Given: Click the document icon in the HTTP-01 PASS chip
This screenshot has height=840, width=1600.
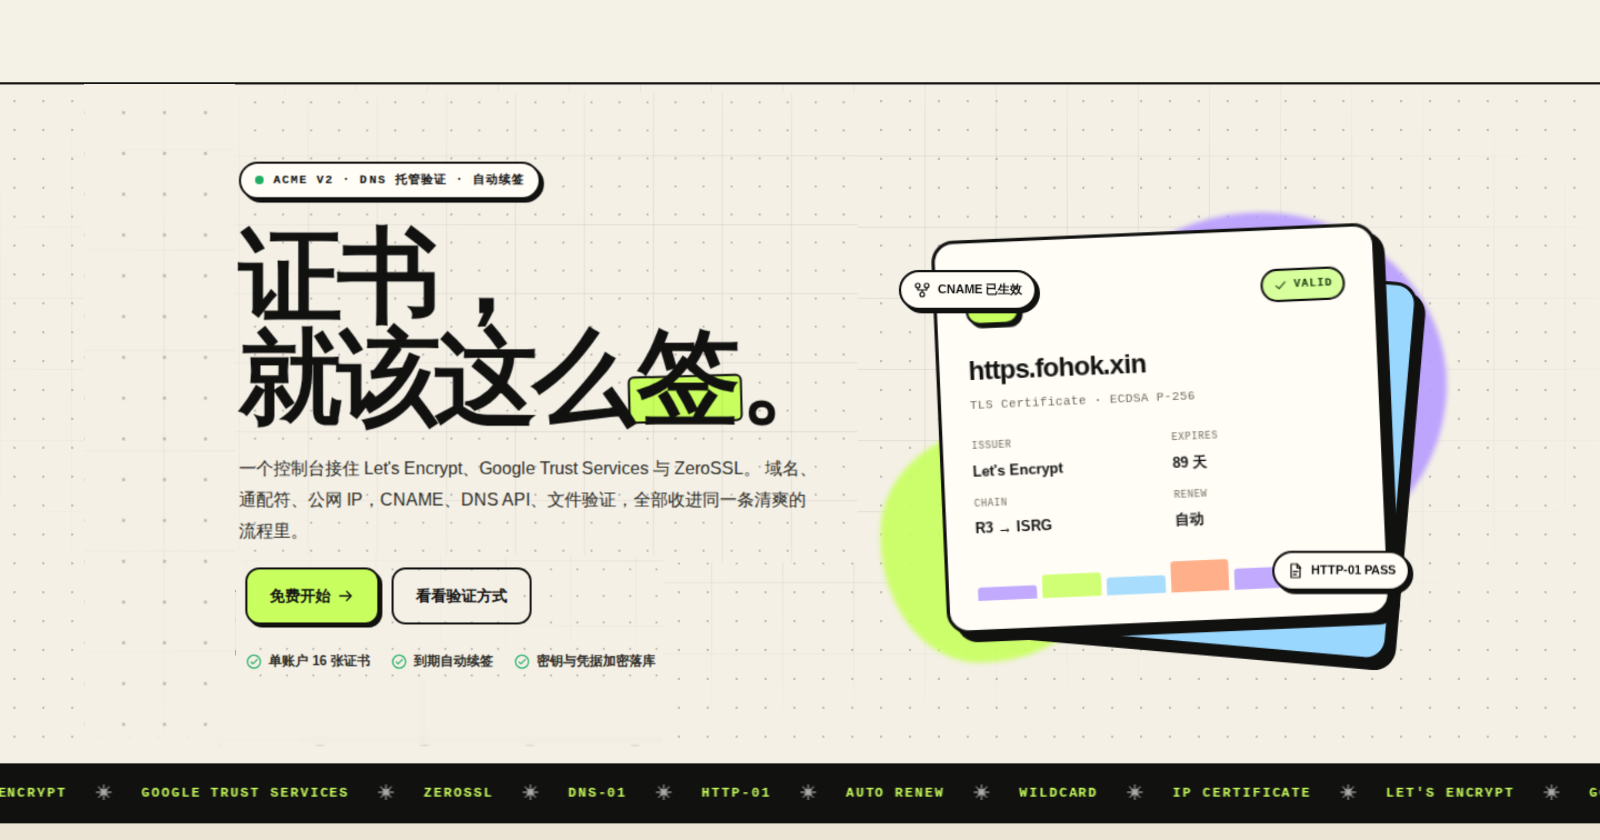Looking at the screenshot, I should (x=1296, y=570).
